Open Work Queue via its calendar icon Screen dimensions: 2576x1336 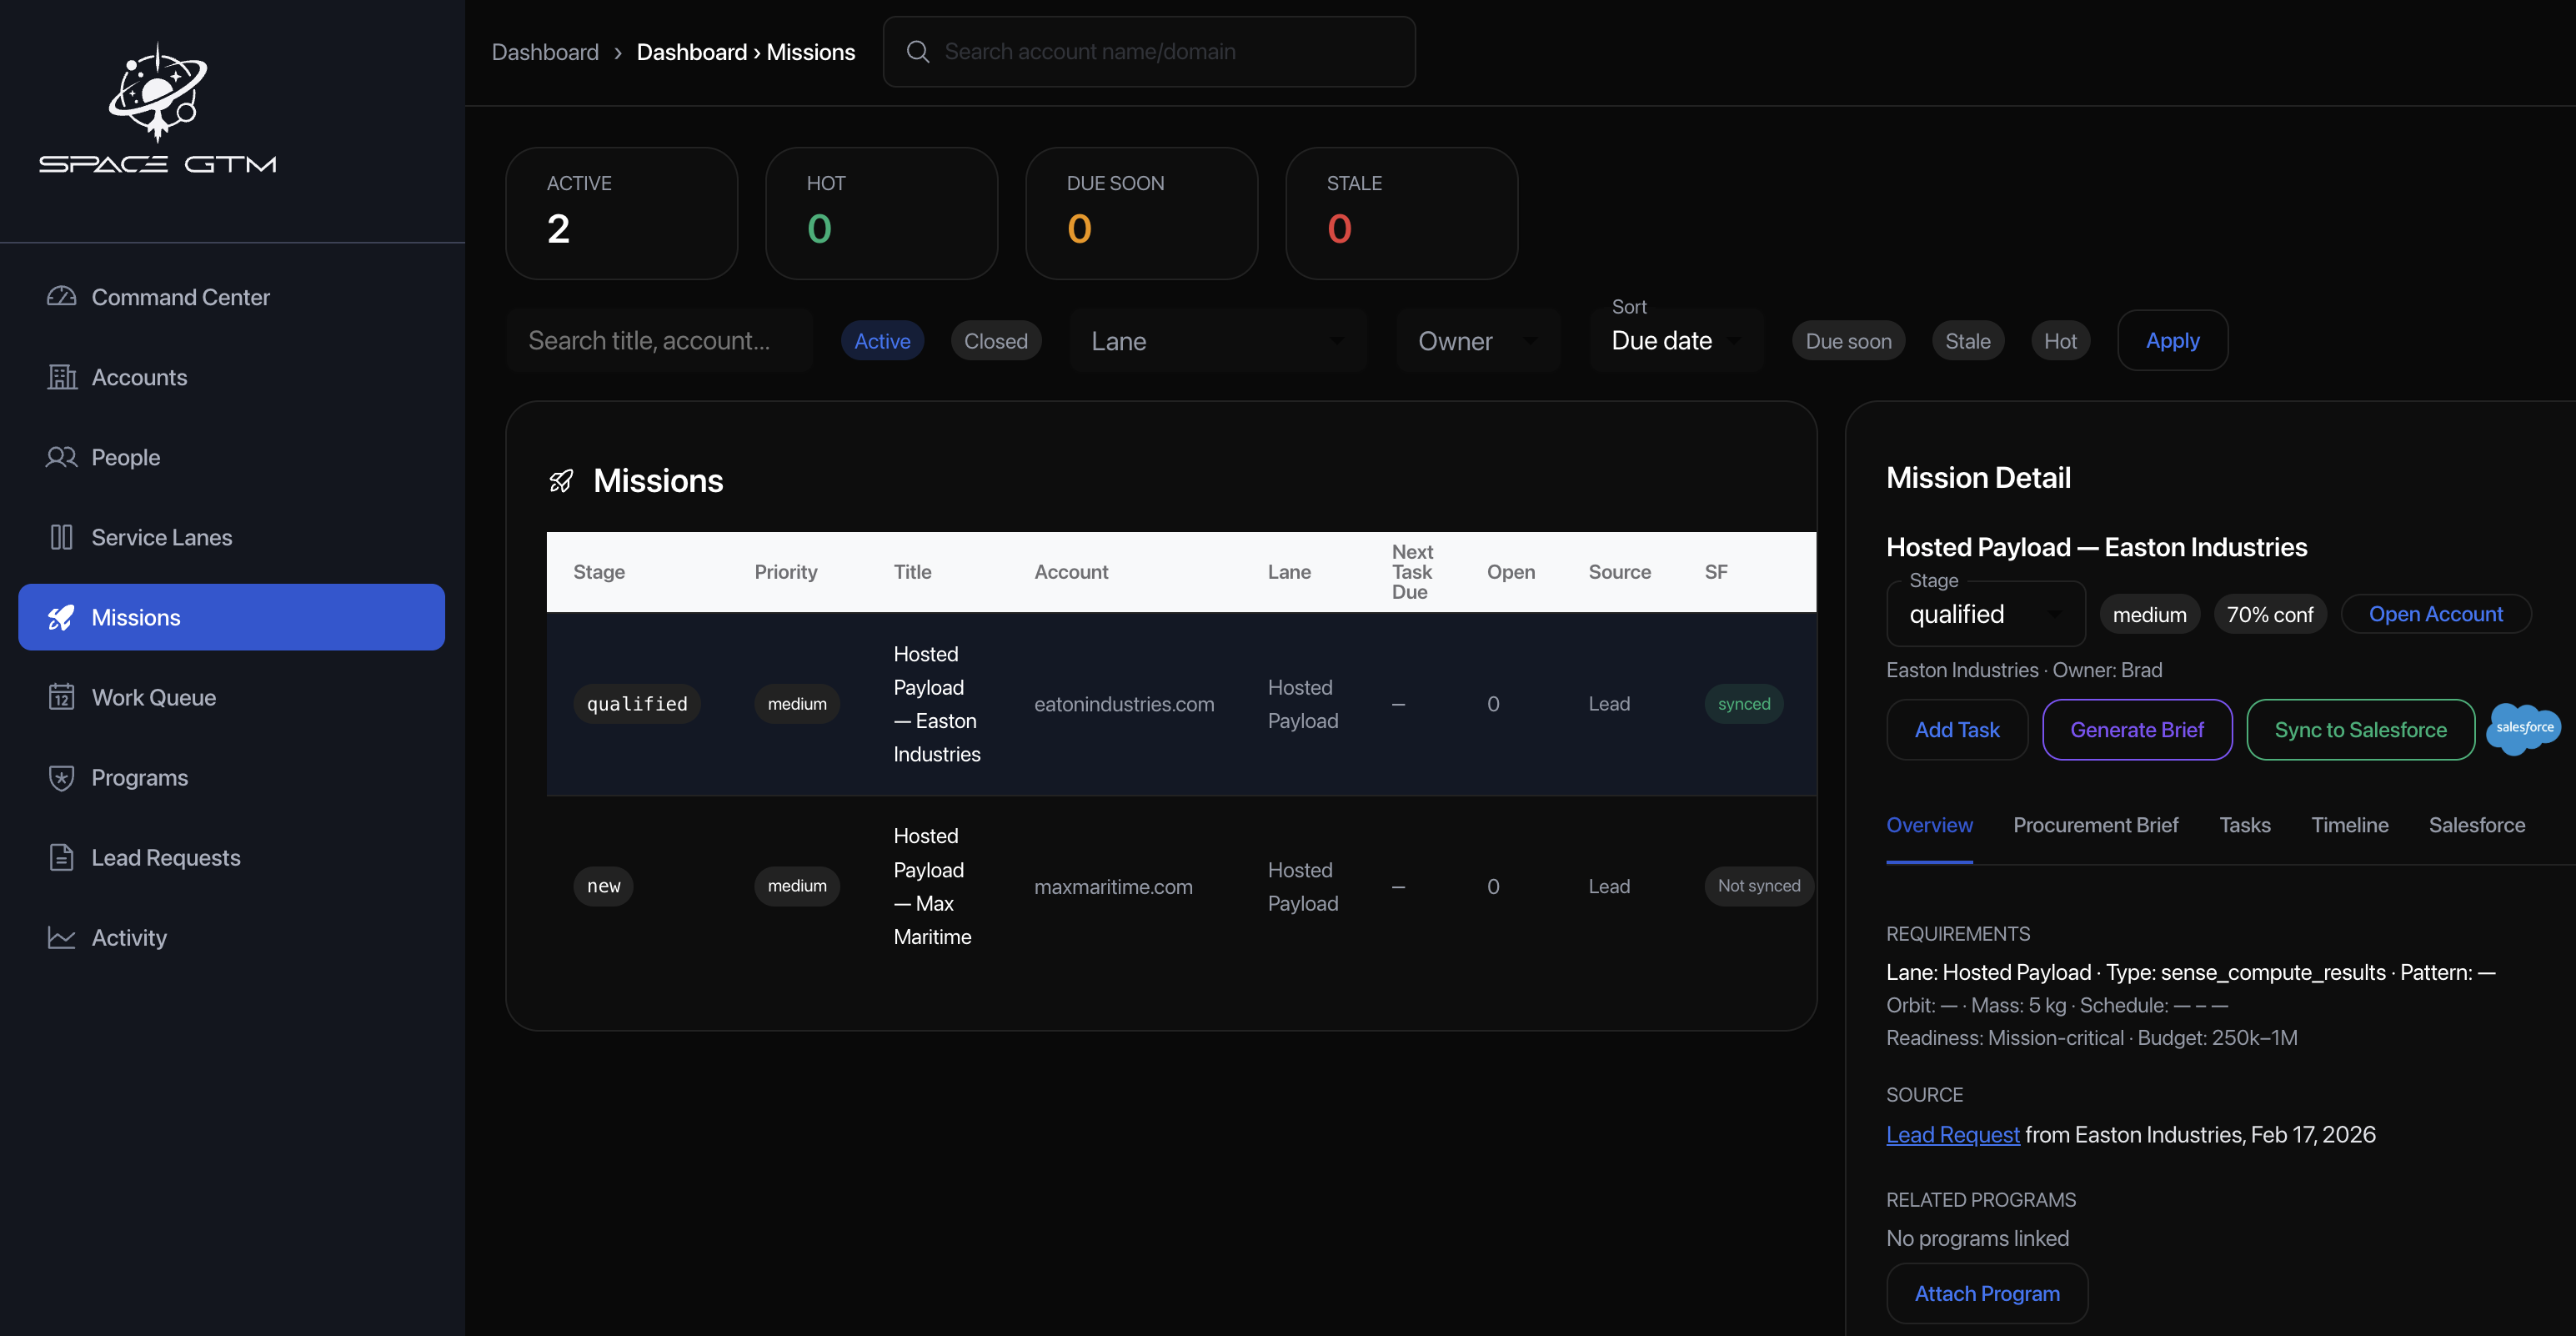tap(61, 697)
